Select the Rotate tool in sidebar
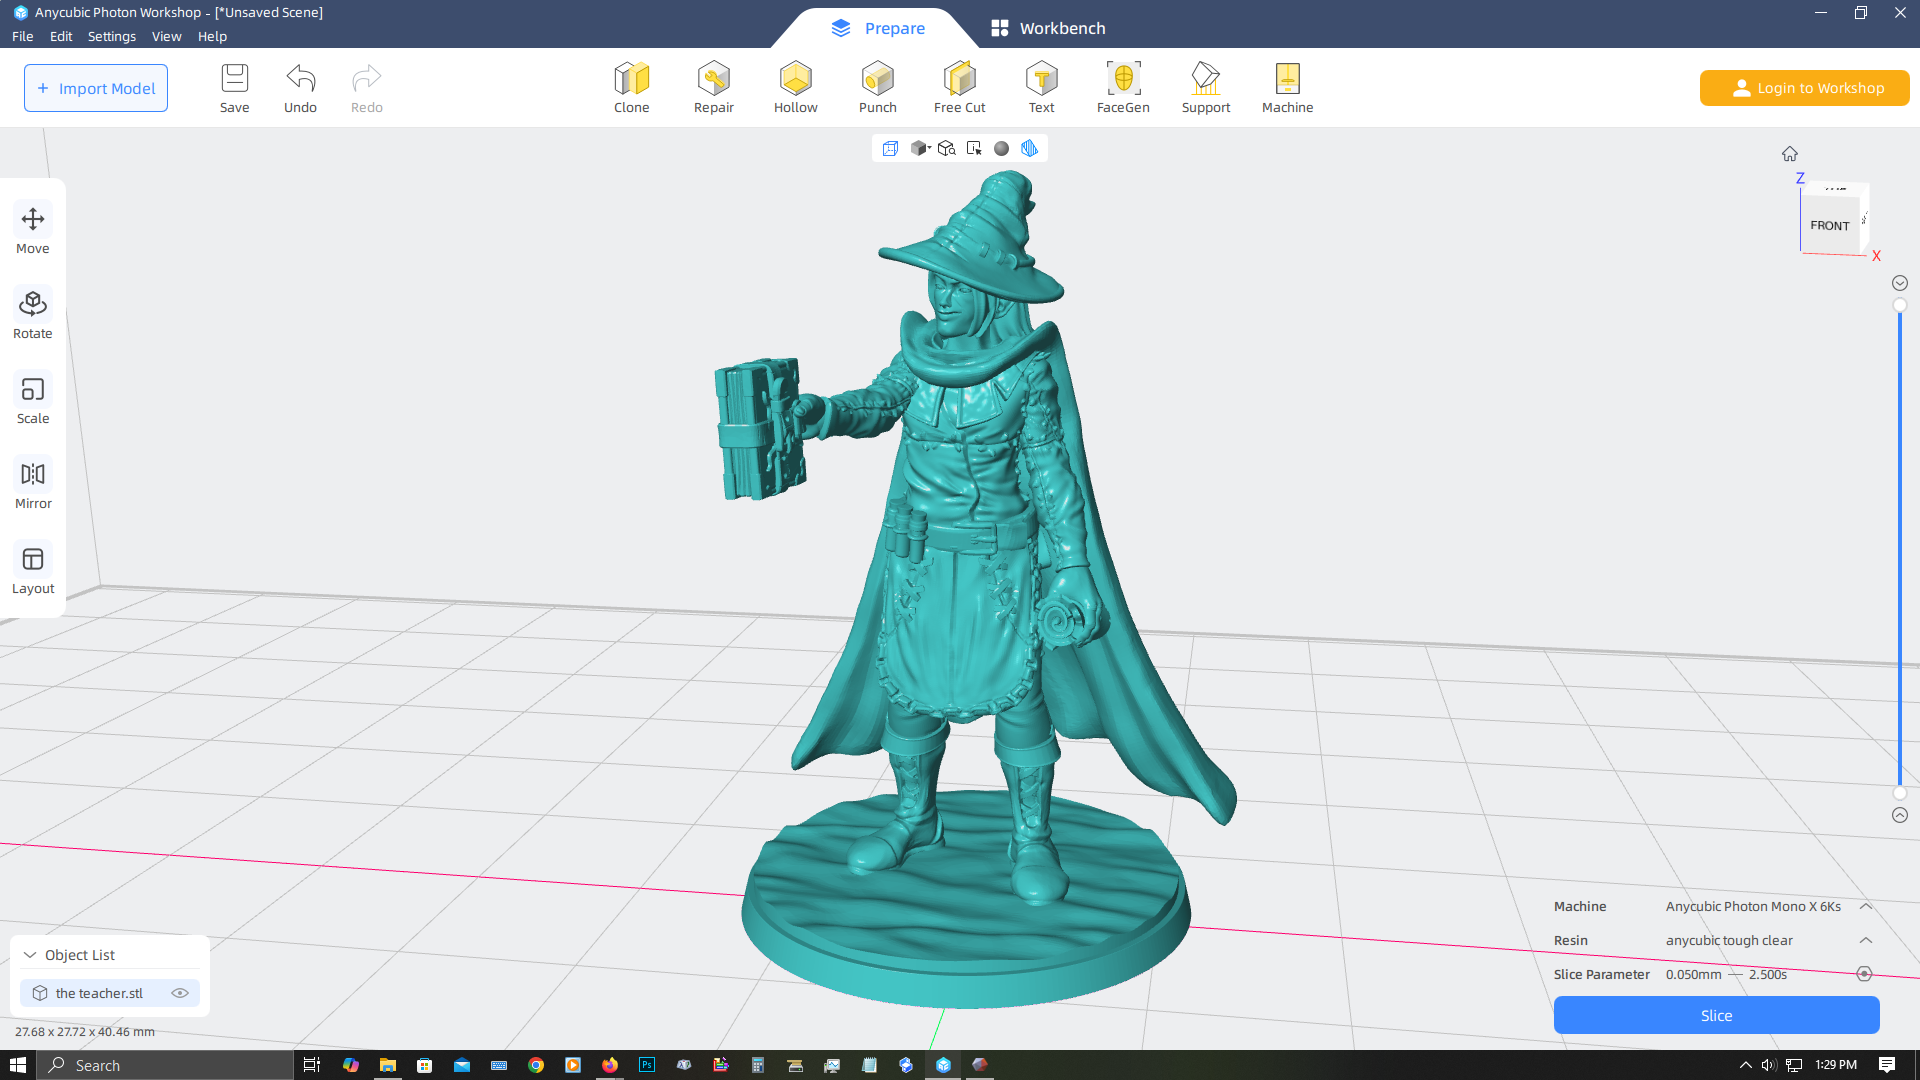 (33, 315)
